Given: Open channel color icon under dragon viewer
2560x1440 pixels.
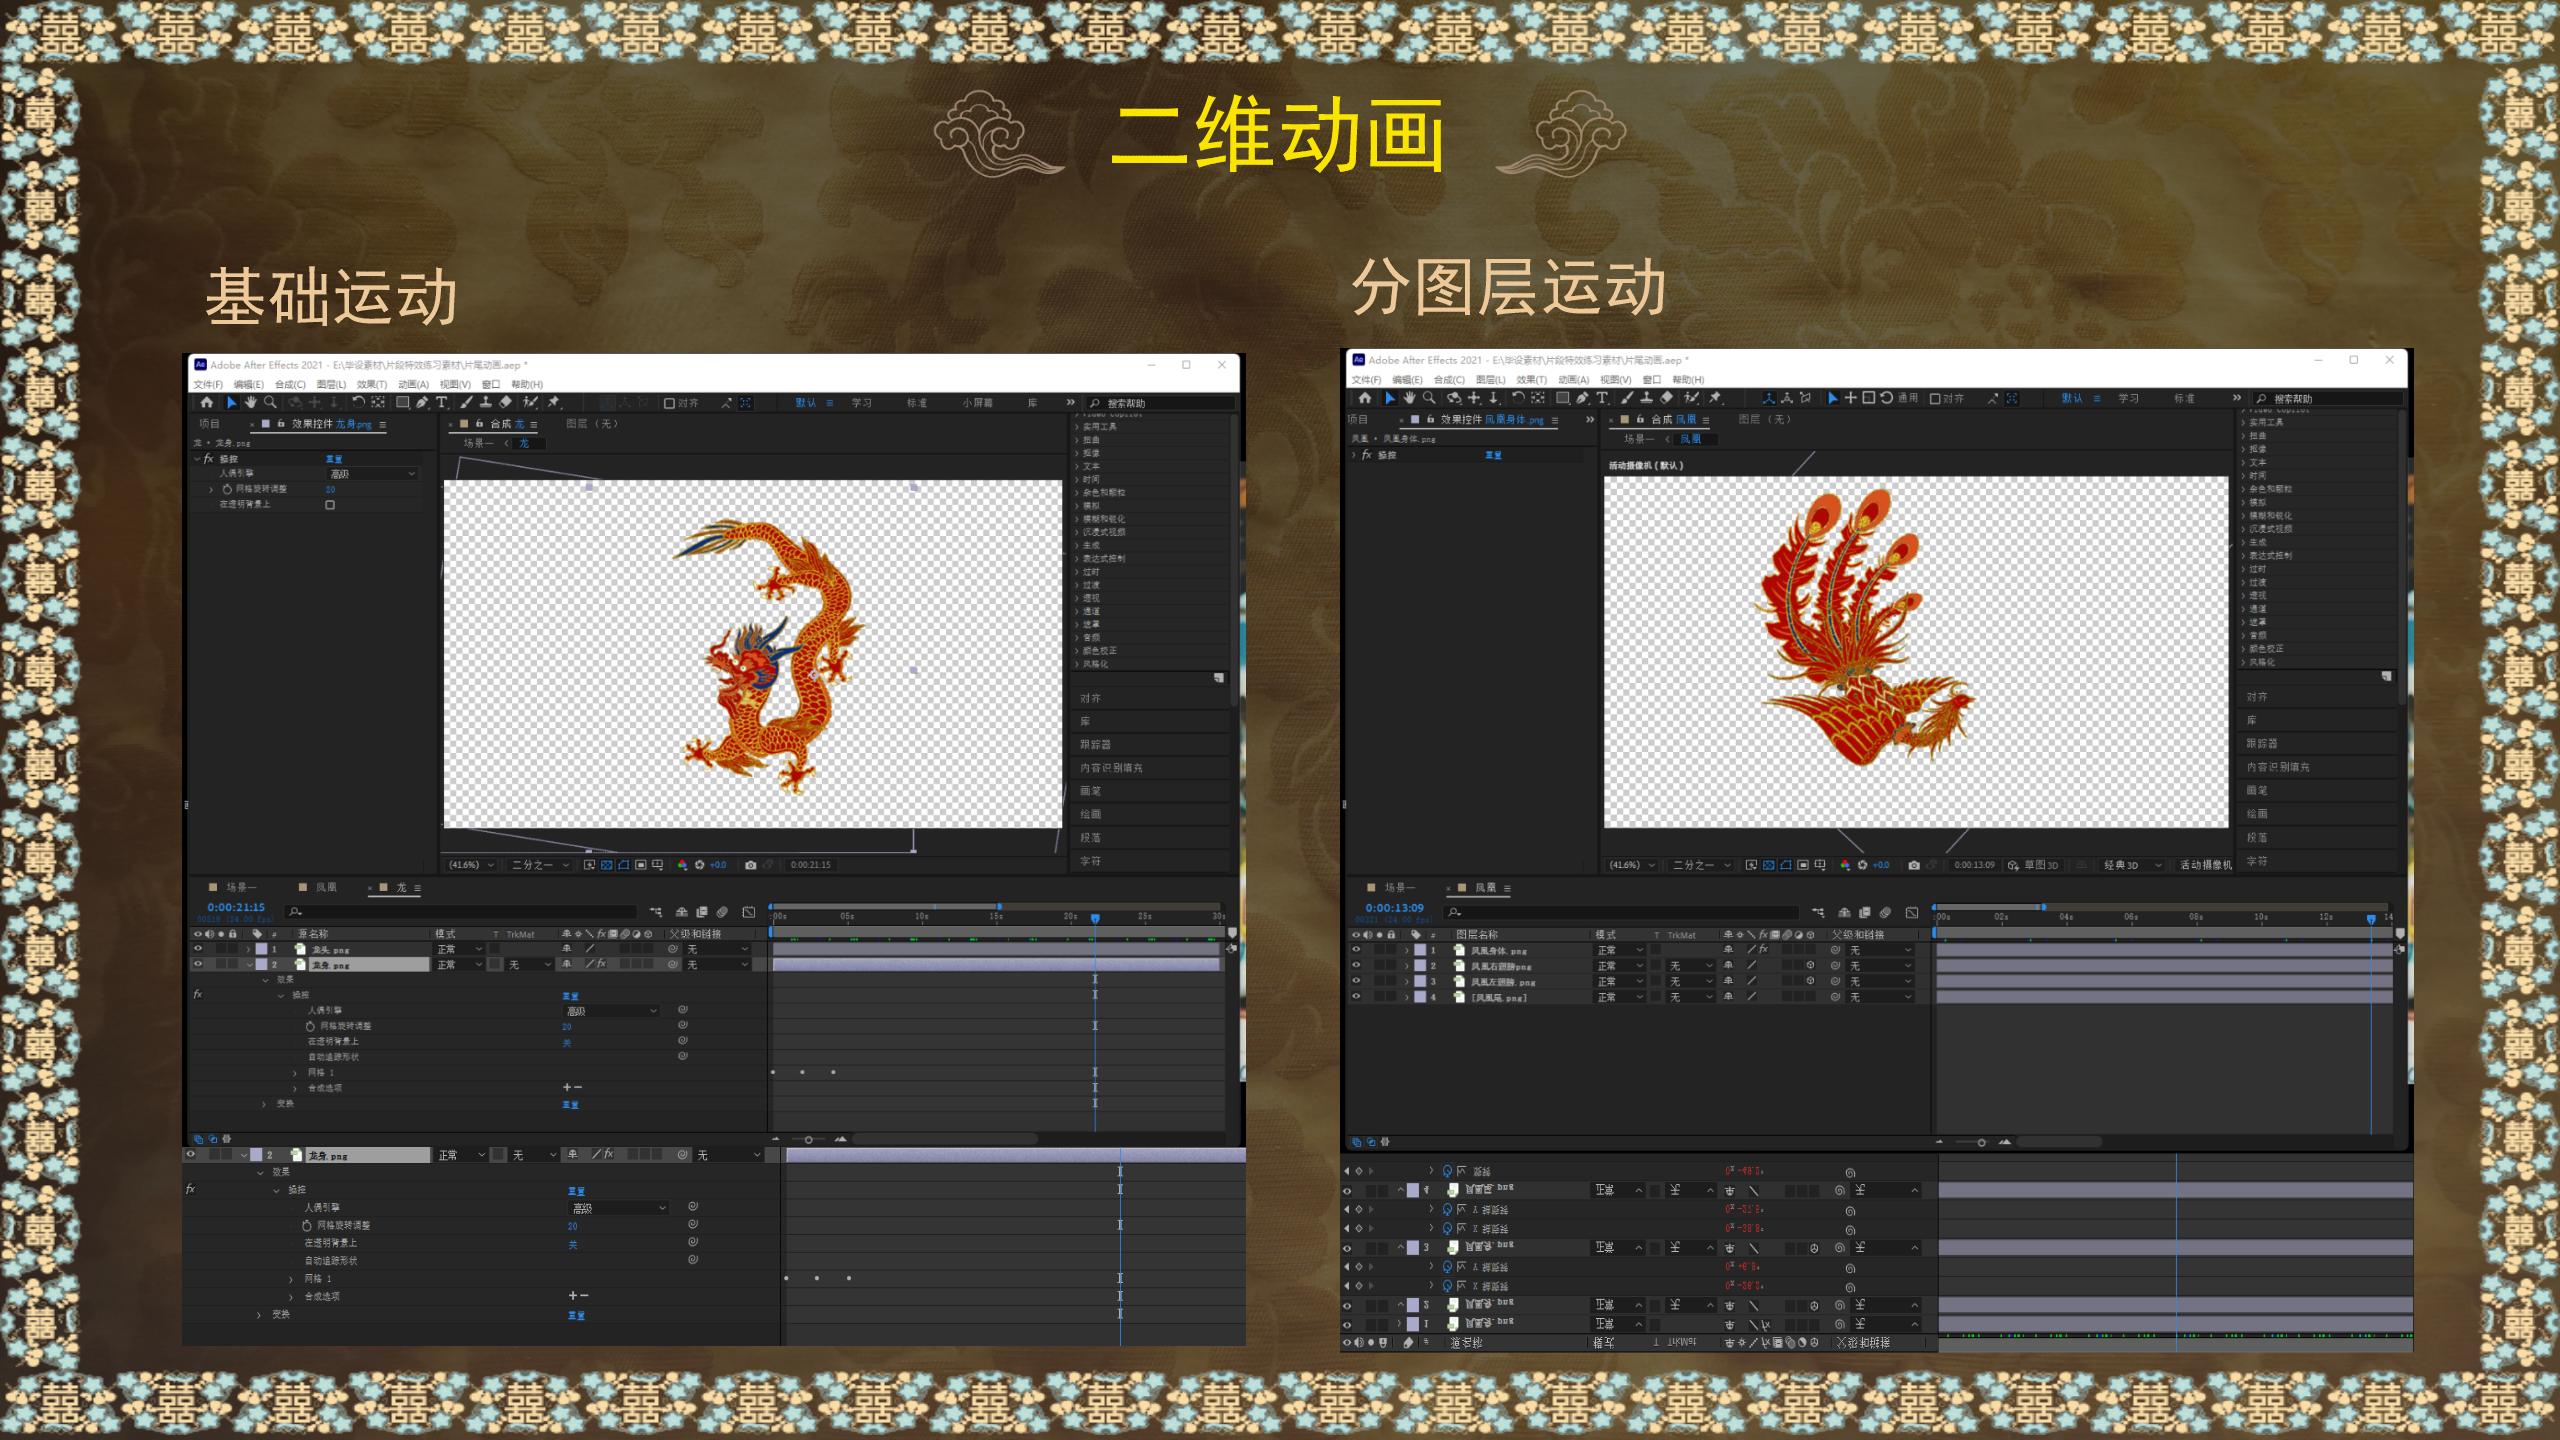Looking at the screenshot, I should [x=682, y=865].
